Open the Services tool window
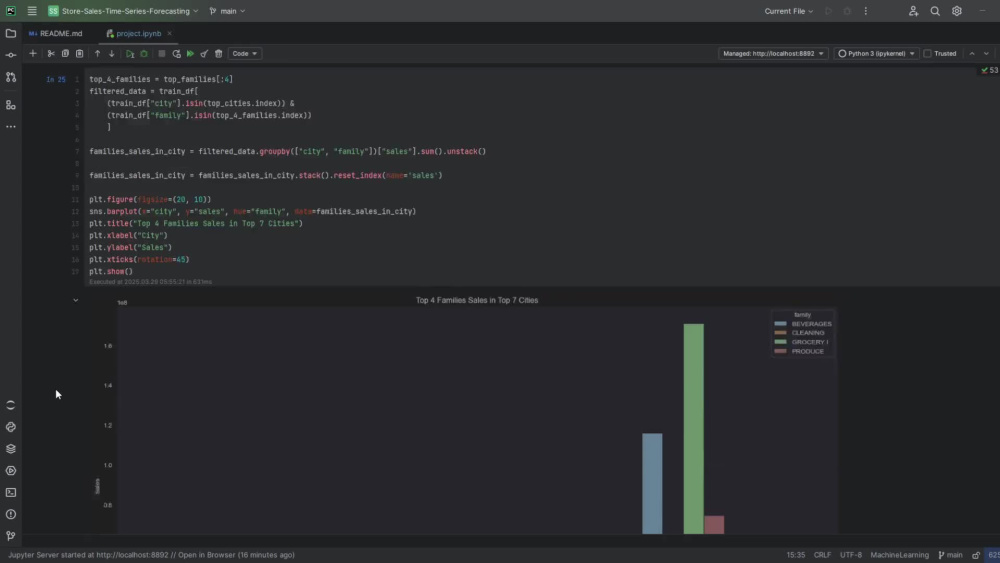Viewport: 1000px width, 563px height. click(11, 471)
